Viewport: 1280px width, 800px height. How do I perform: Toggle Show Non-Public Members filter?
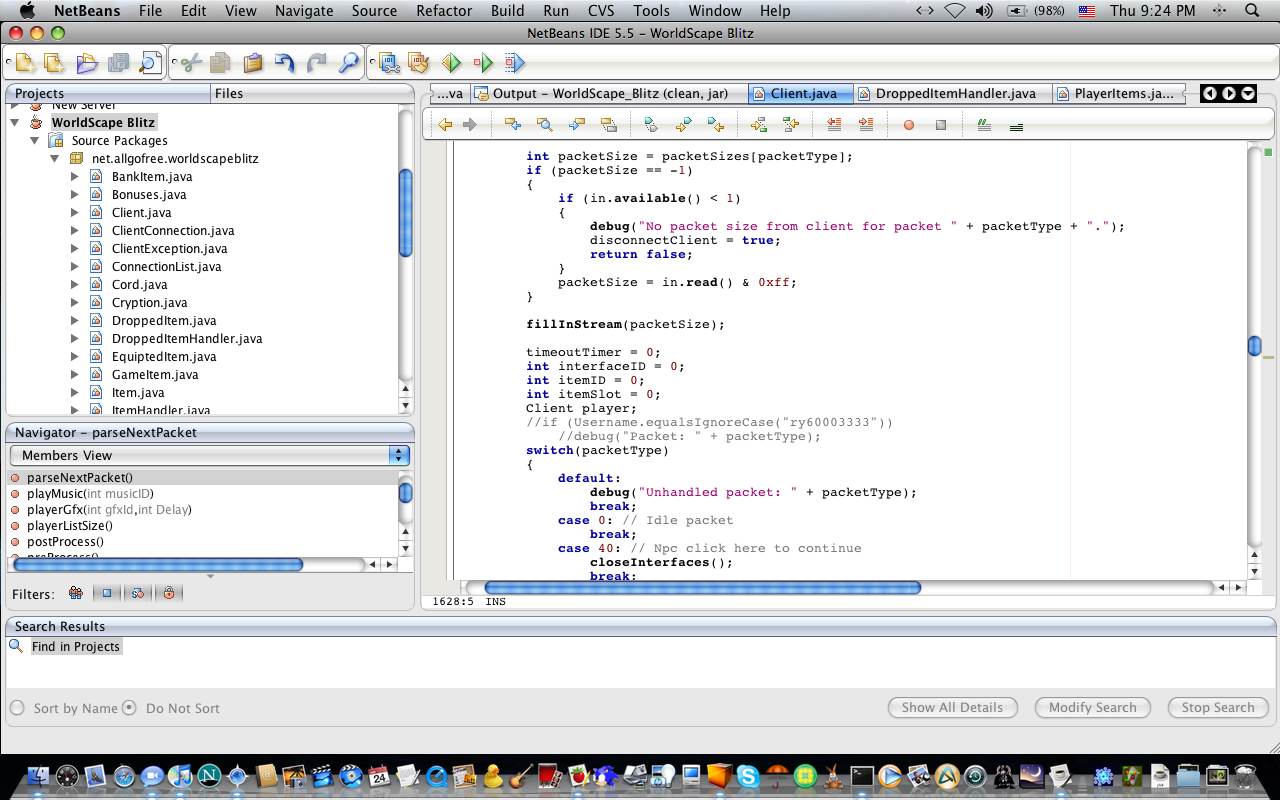[169, 593]
